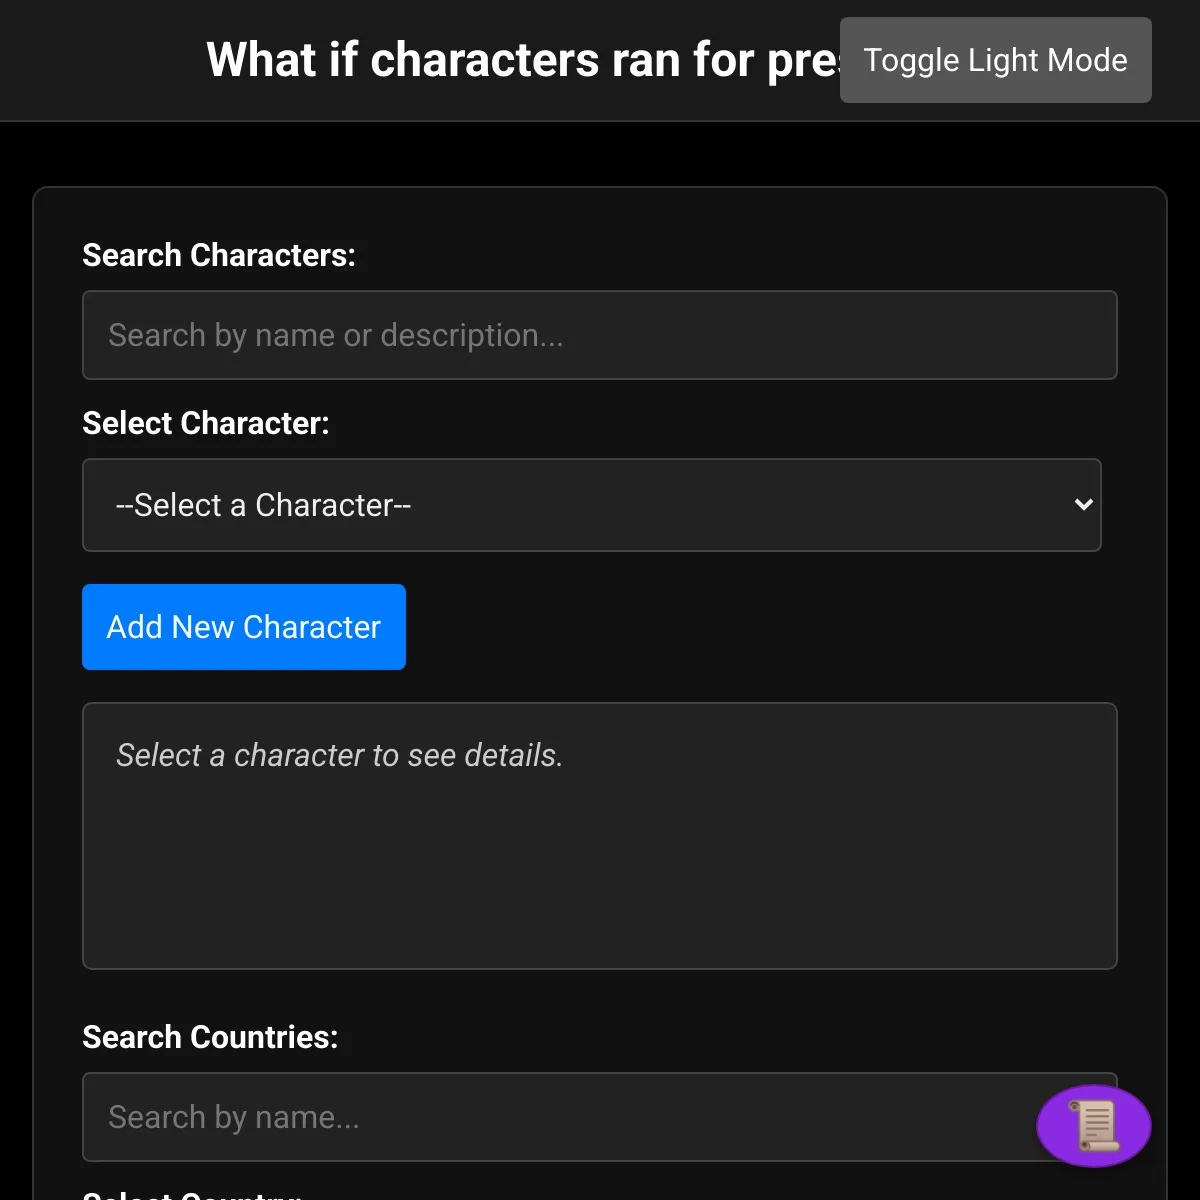Click the 'Search by name or description...' placeholder text
1200x1200 pixels.
336,335
